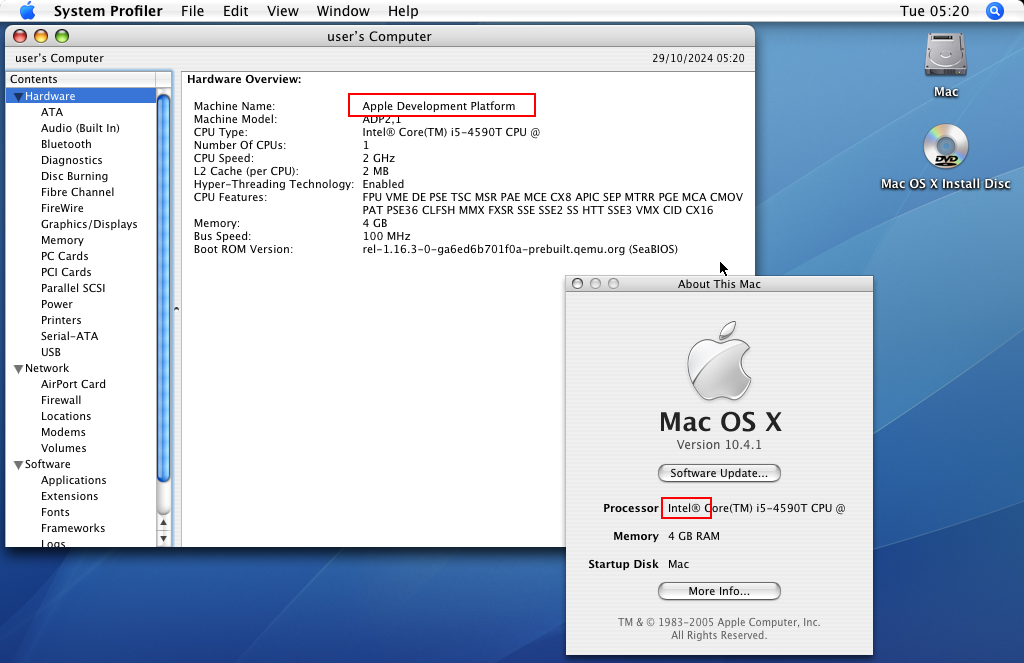Open the Apple menu
Image resolution: width=1024 pixels, height=663 pixels.
(x=27, y=11)
